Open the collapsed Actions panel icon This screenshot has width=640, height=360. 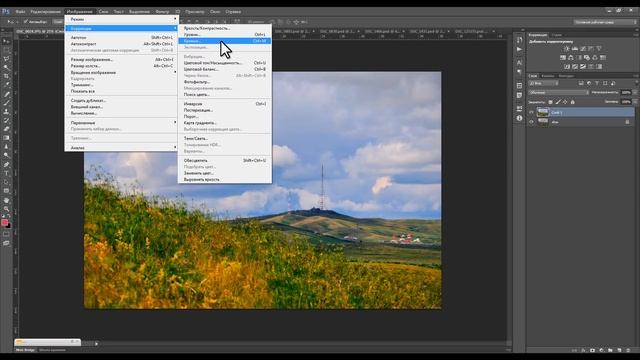pyautogui.click(x=519, y=49)
